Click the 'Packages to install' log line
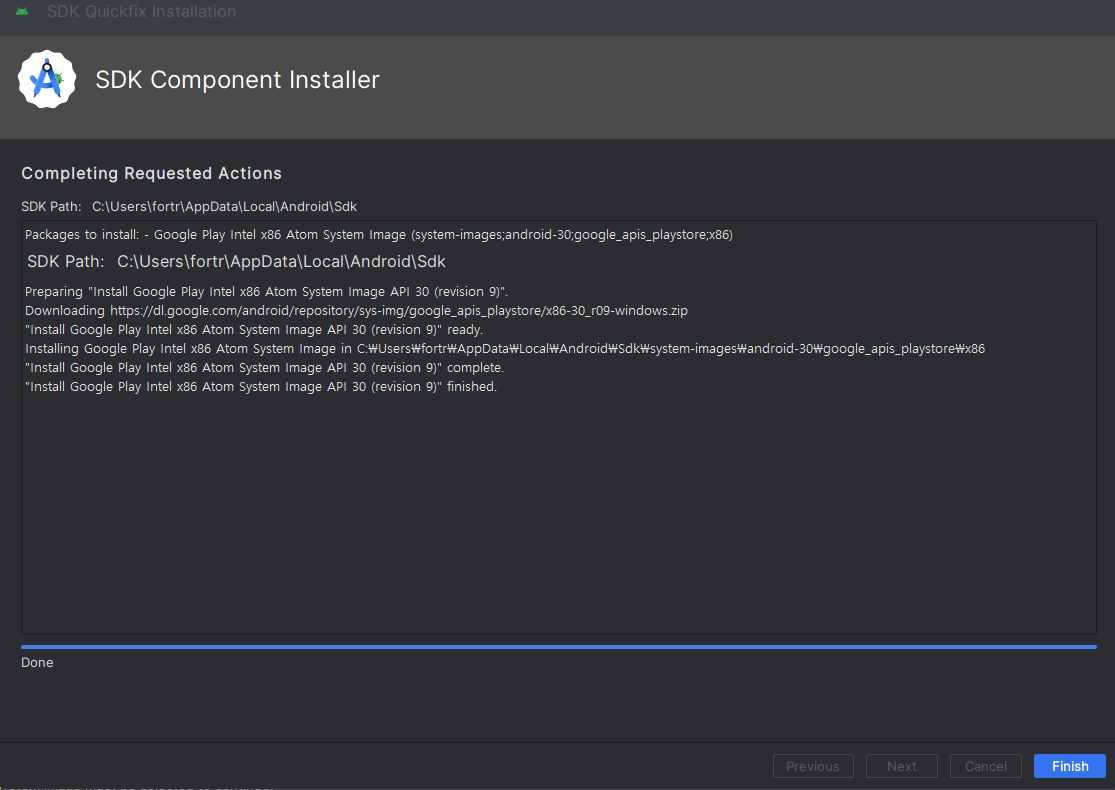The height and width of the screenshot is (790, 1115). click(x=379, y=235)
